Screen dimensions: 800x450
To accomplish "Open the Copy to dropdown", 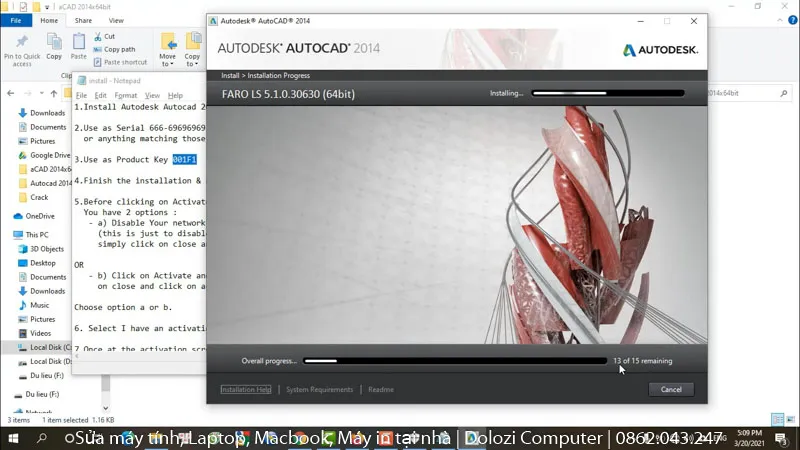I will [x=192, y=50].
